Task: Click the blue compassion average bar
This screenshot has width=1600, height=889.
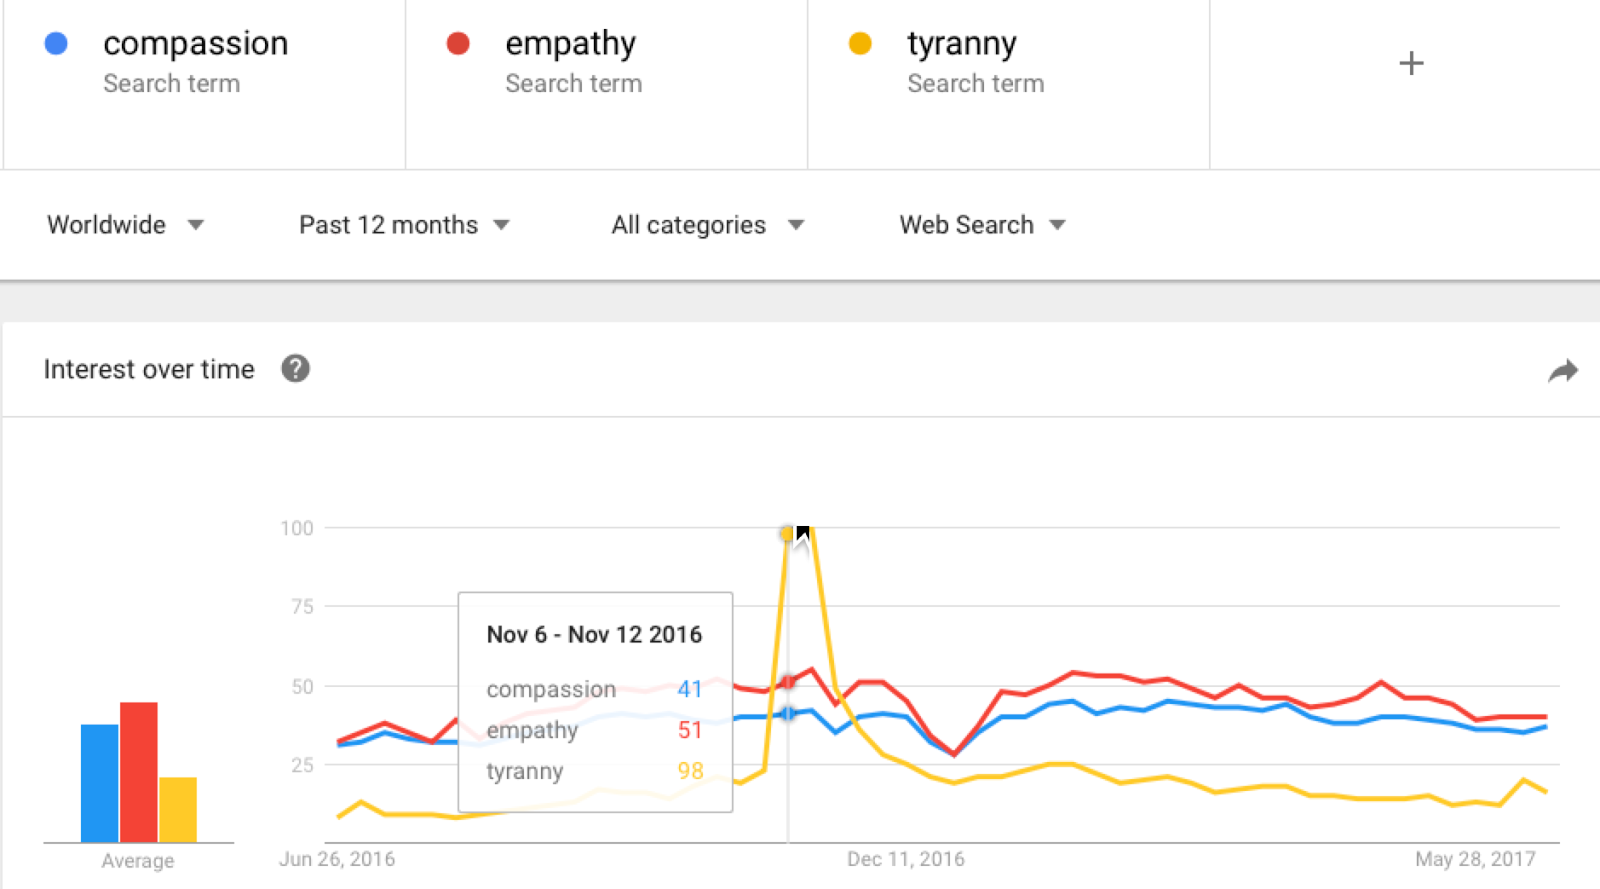Action: click(x=100, y=783)
